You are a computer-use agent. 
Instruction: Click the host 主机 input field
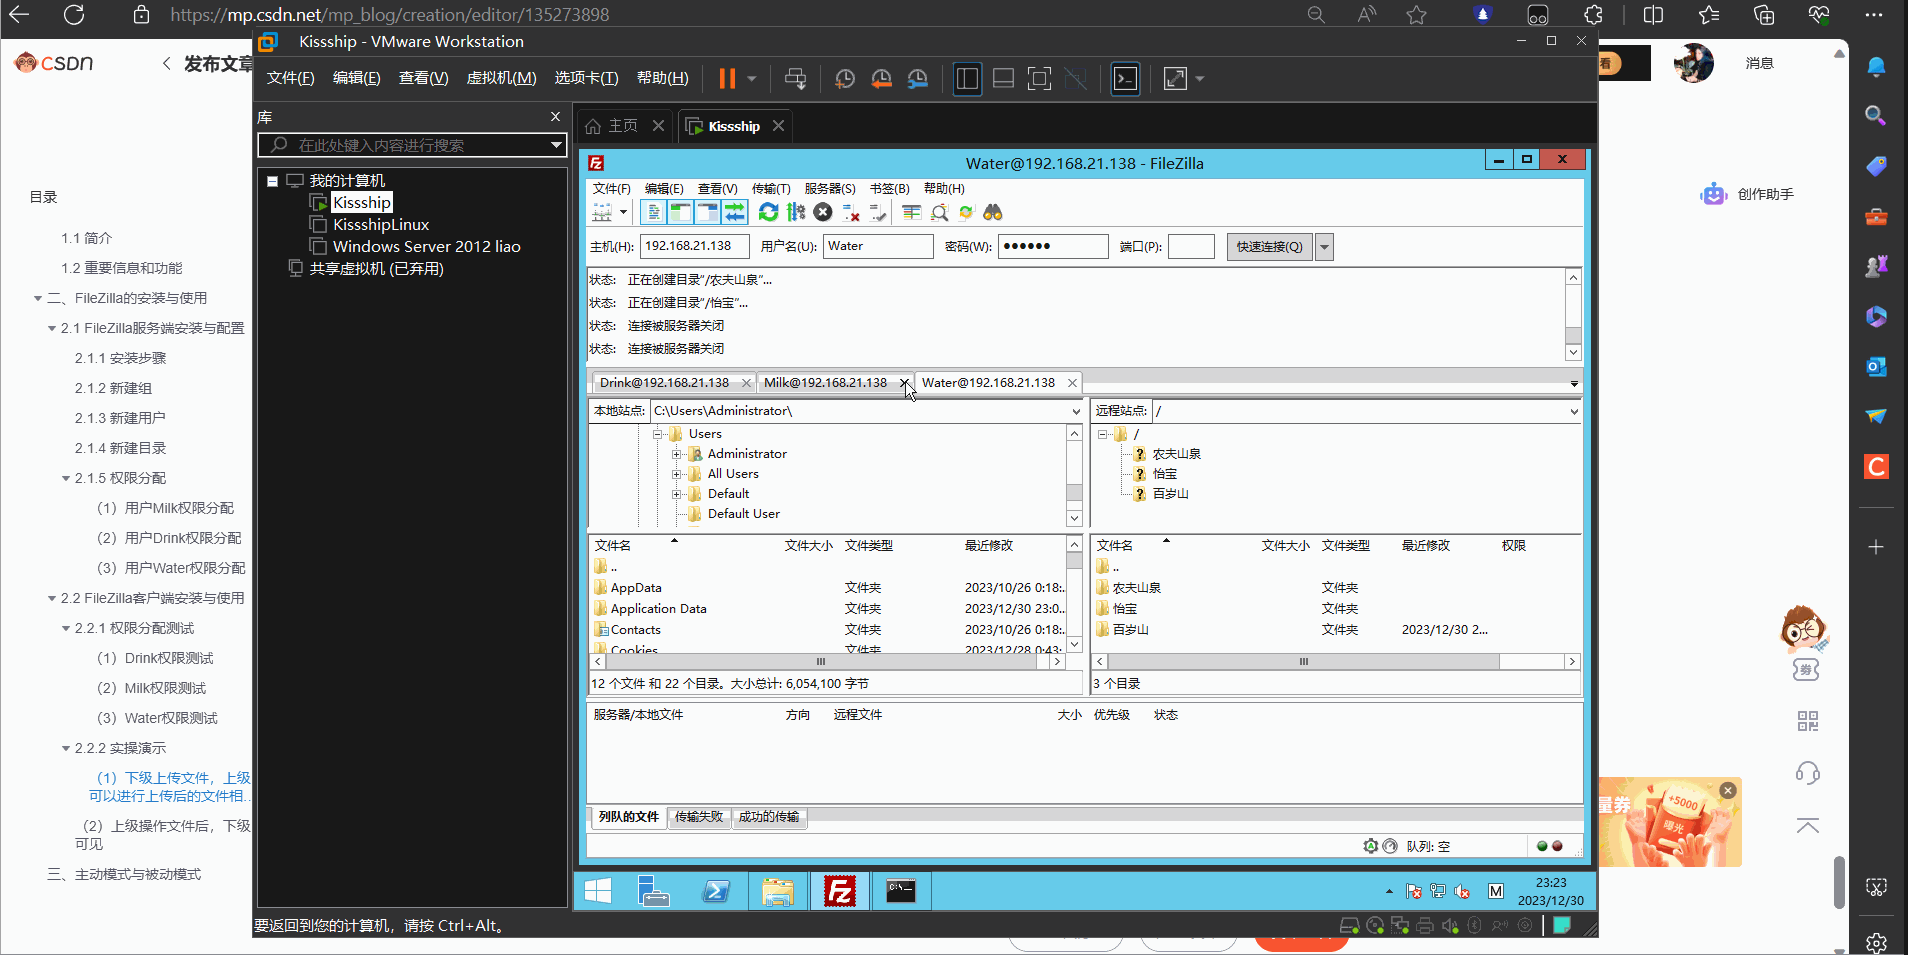coord(695,246)
